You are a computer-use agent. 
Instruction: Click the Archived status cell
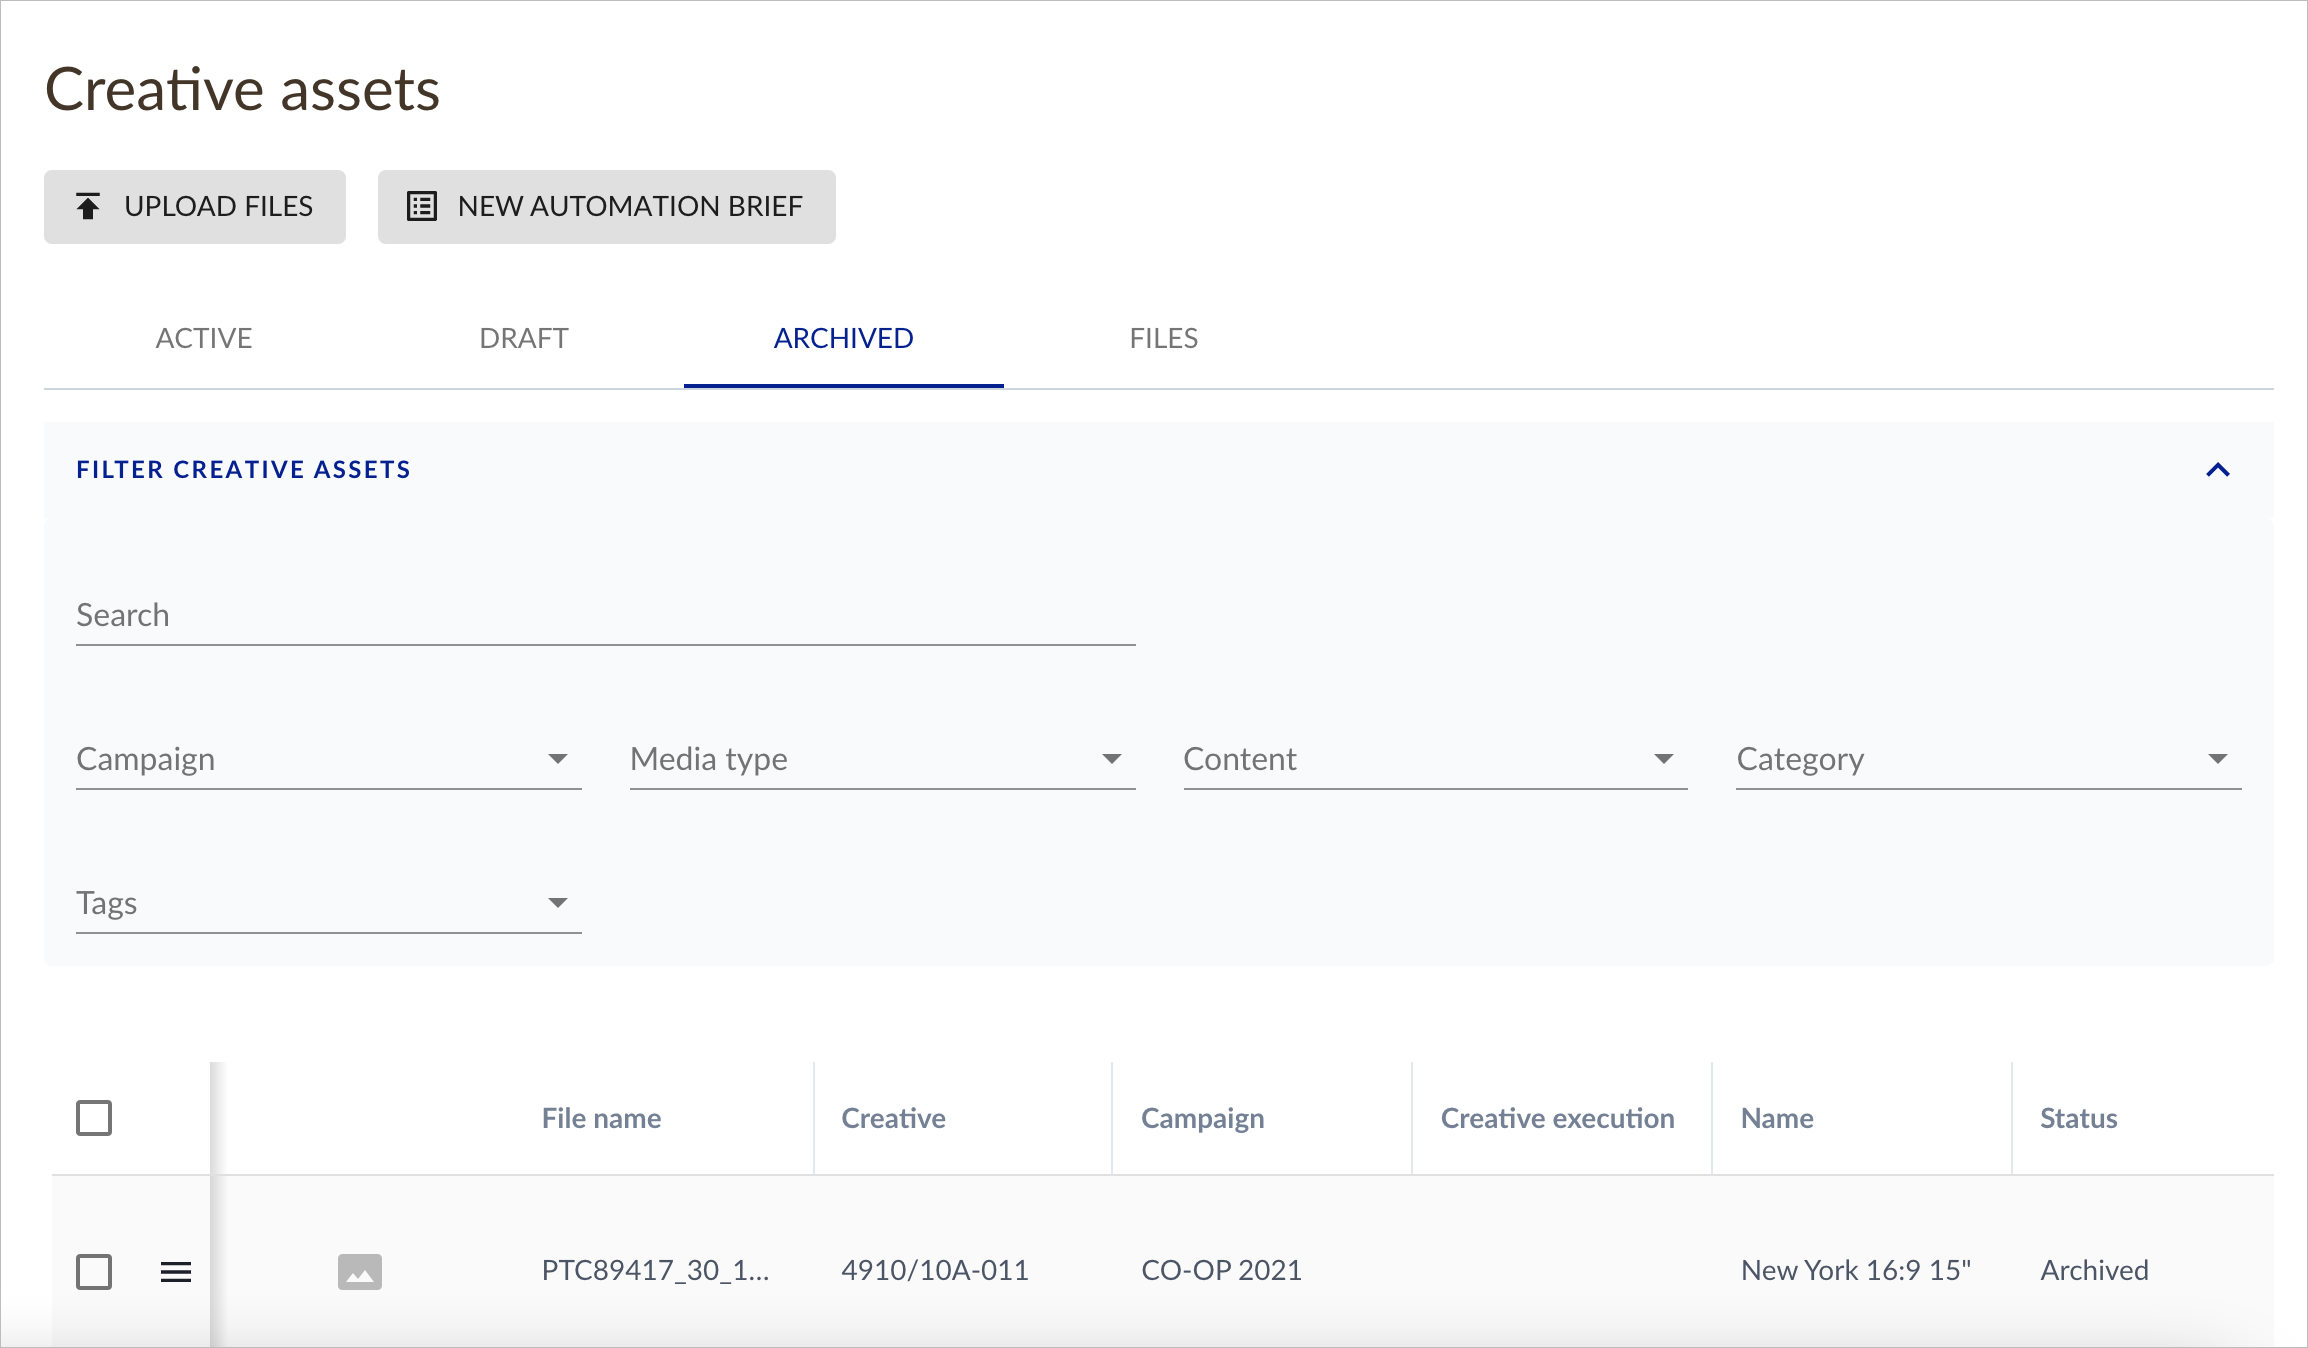tap(2094, 1271)
